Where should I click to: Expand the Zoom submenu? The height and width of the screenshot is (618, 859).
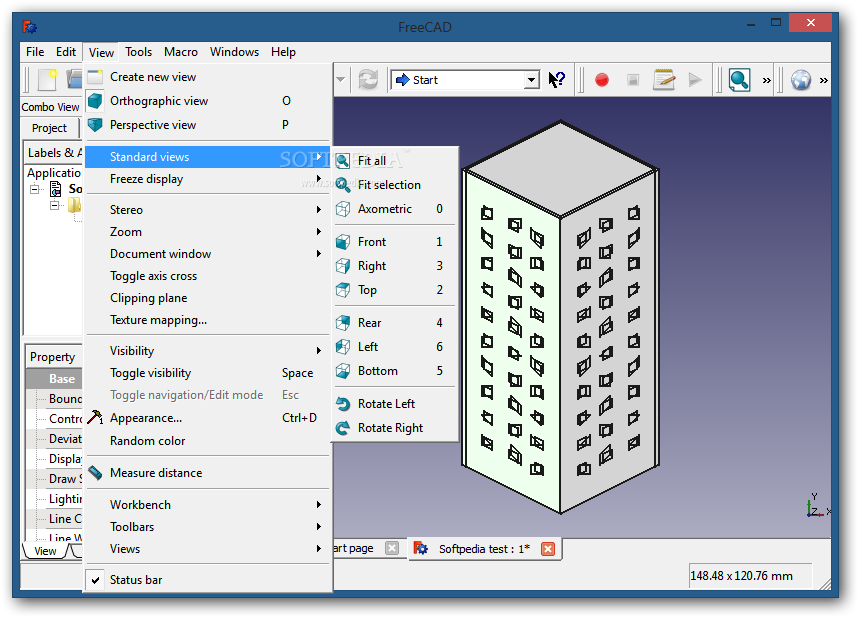click(208, 232)
